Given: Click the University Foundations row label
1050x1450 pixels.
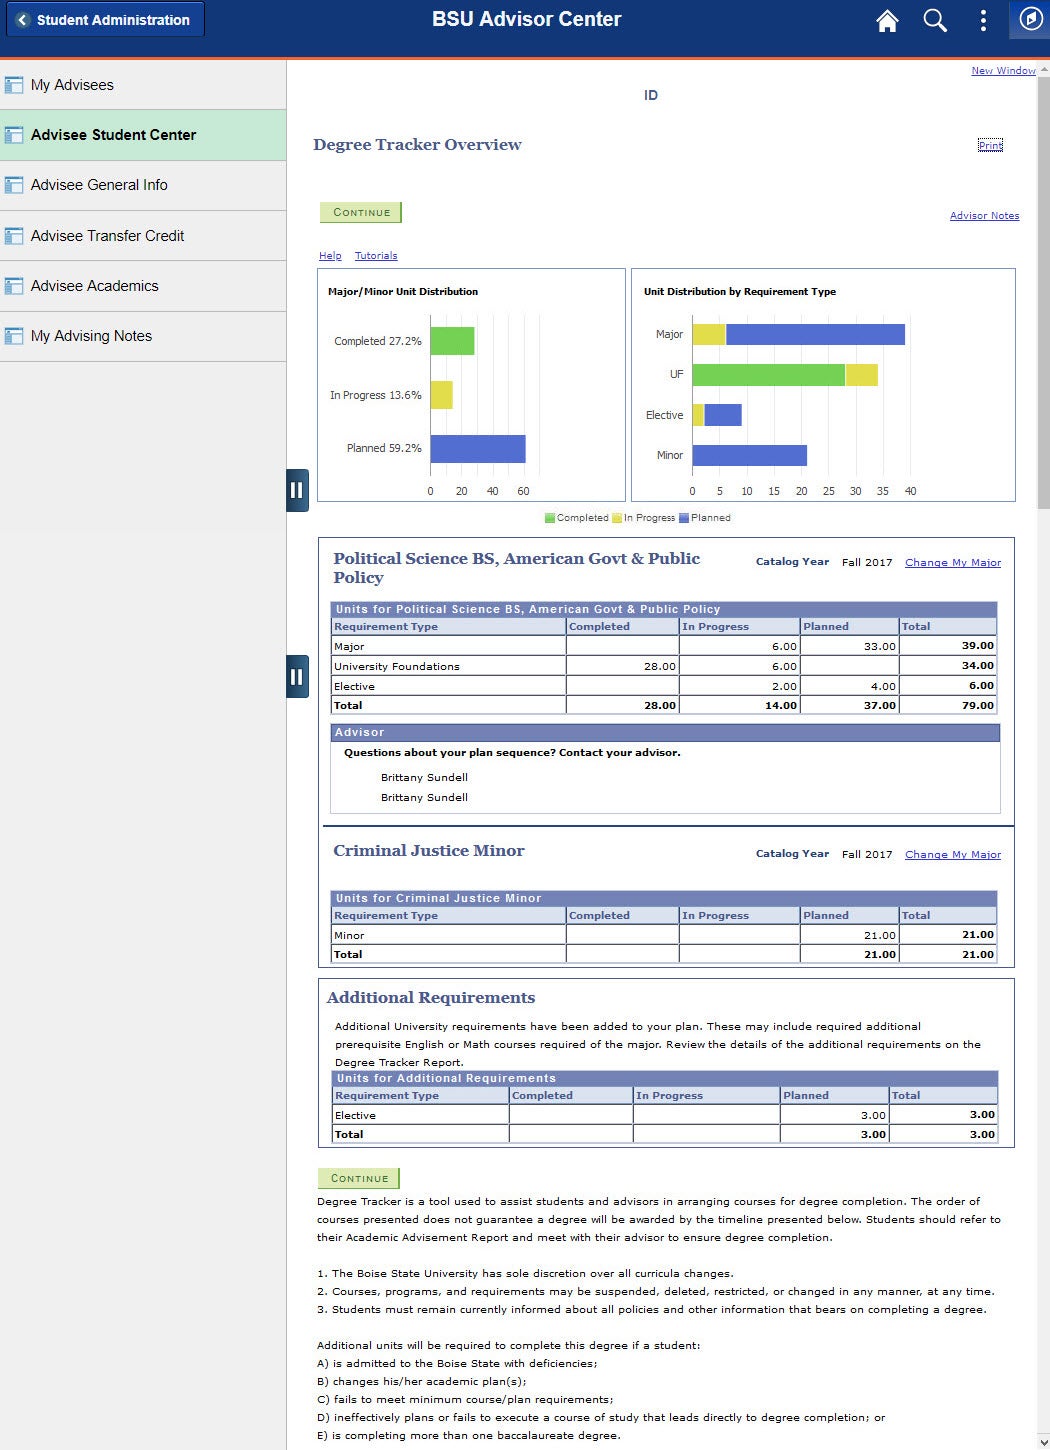Looking at the screenshot, I should pyautogui.click(x=397, y=667).
